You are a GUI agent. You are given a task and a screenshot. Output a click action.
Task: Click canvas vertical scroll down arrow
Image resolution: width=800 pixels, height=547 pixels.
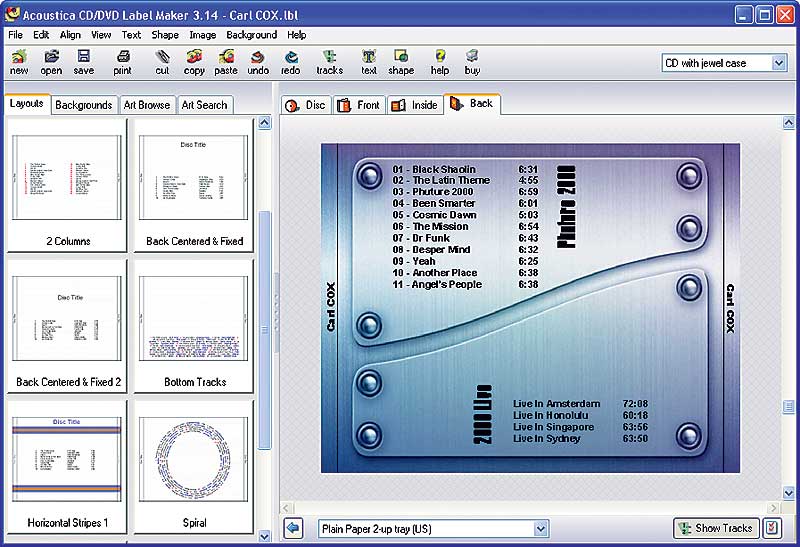788,493
